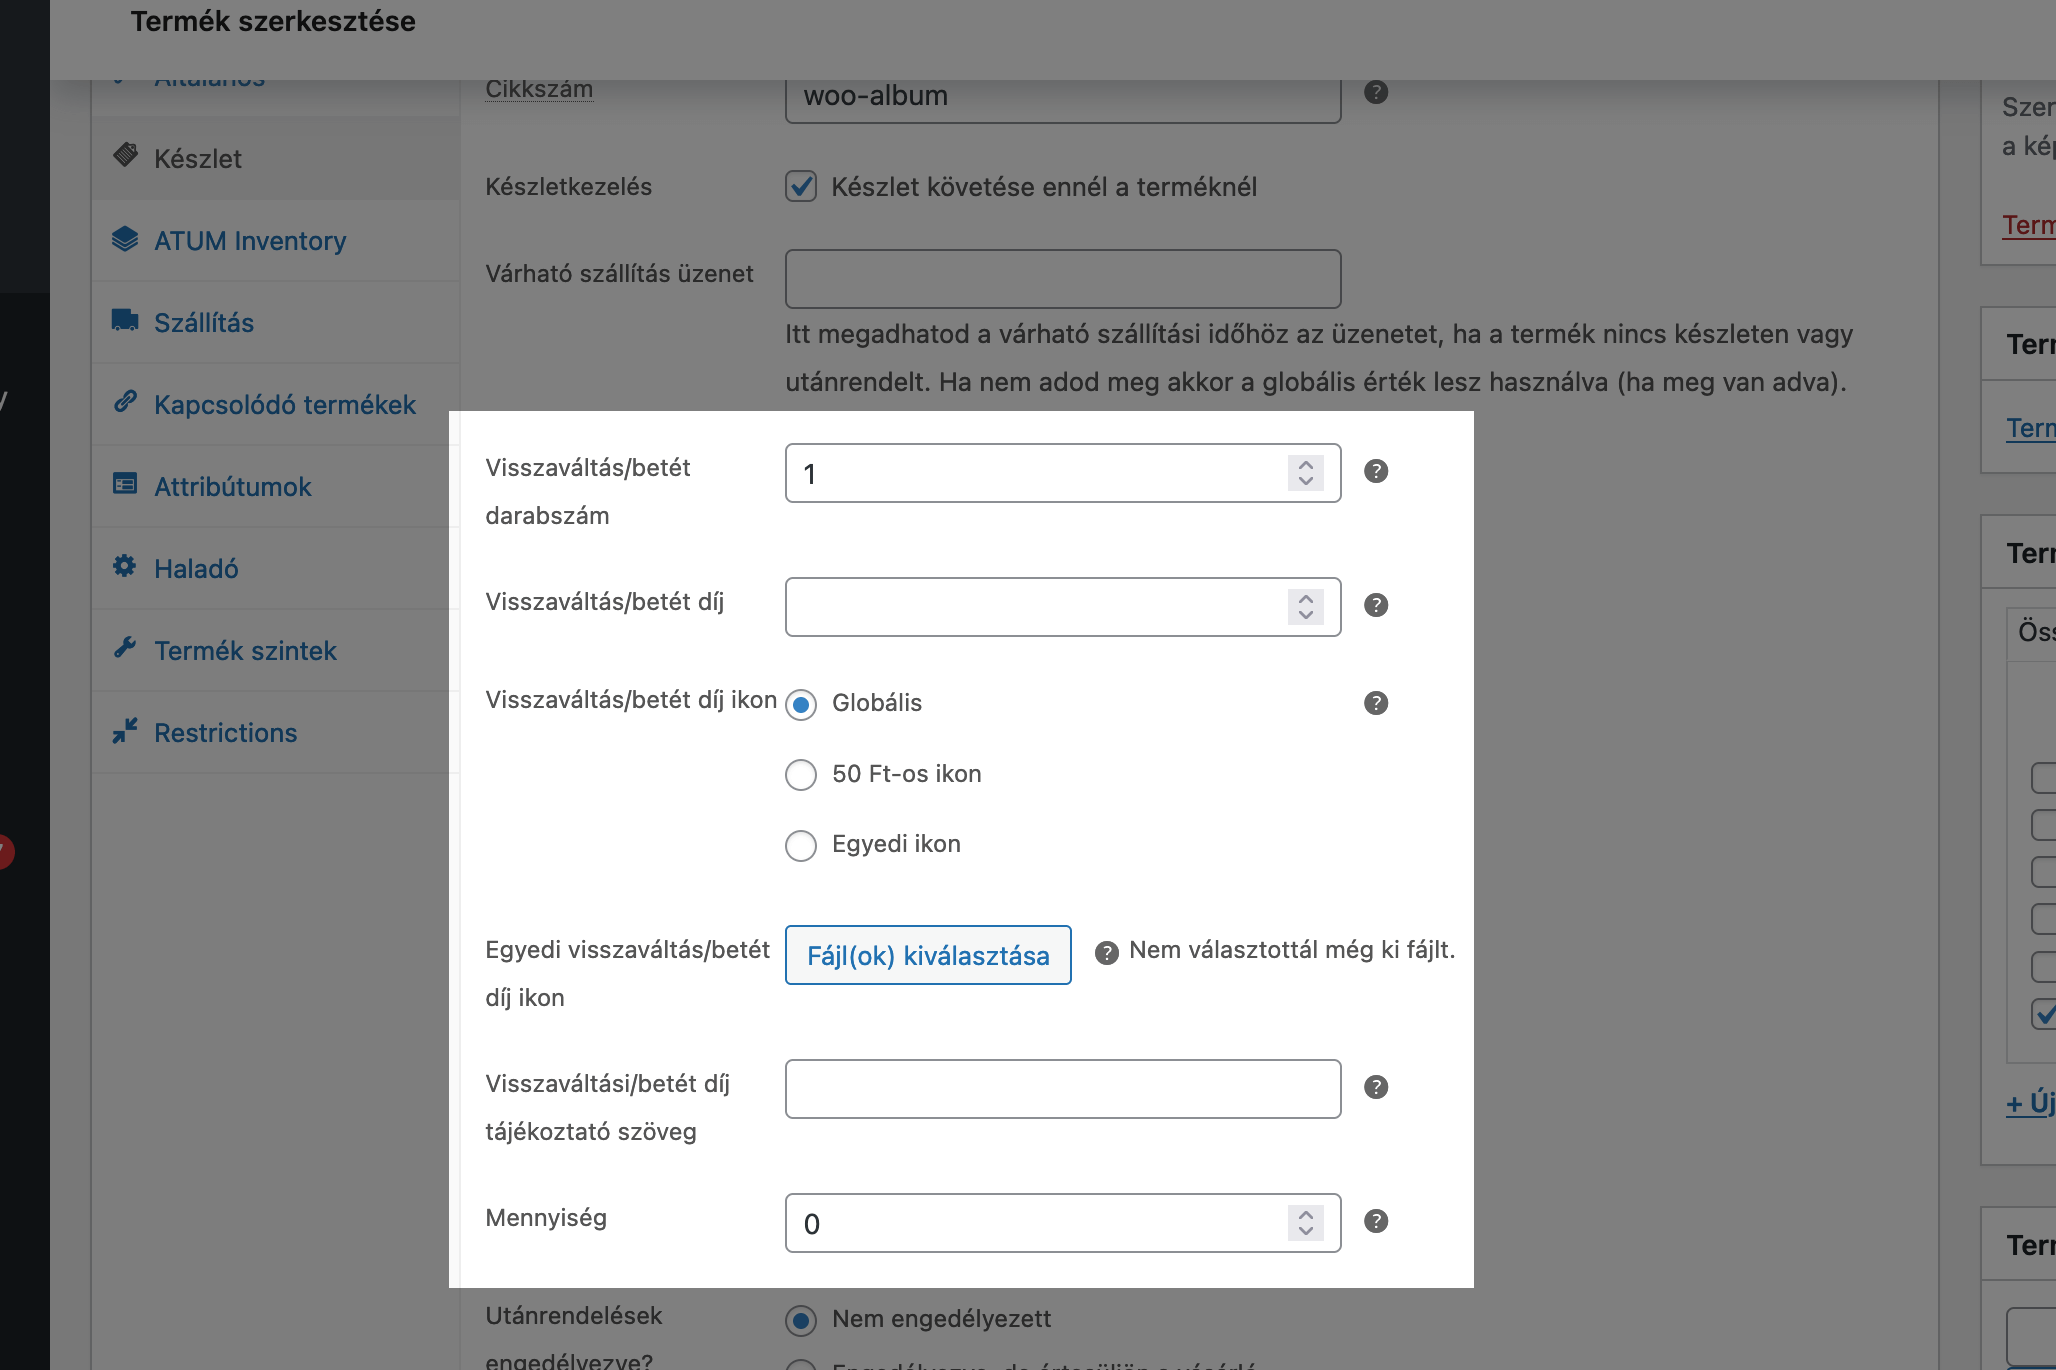Open the Kapcsolódó termékek tab

[276, 404]
